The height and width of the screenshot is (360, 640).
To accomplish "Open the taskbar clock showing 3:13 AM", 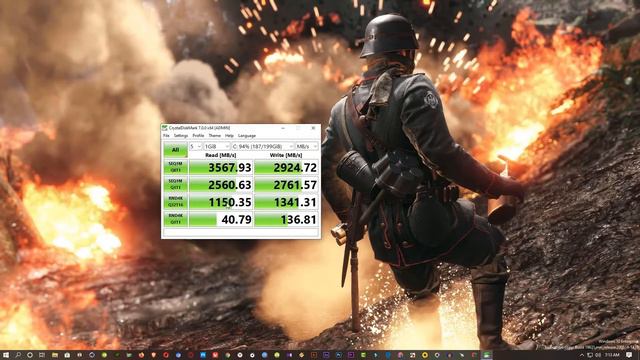I will (612, 355).
